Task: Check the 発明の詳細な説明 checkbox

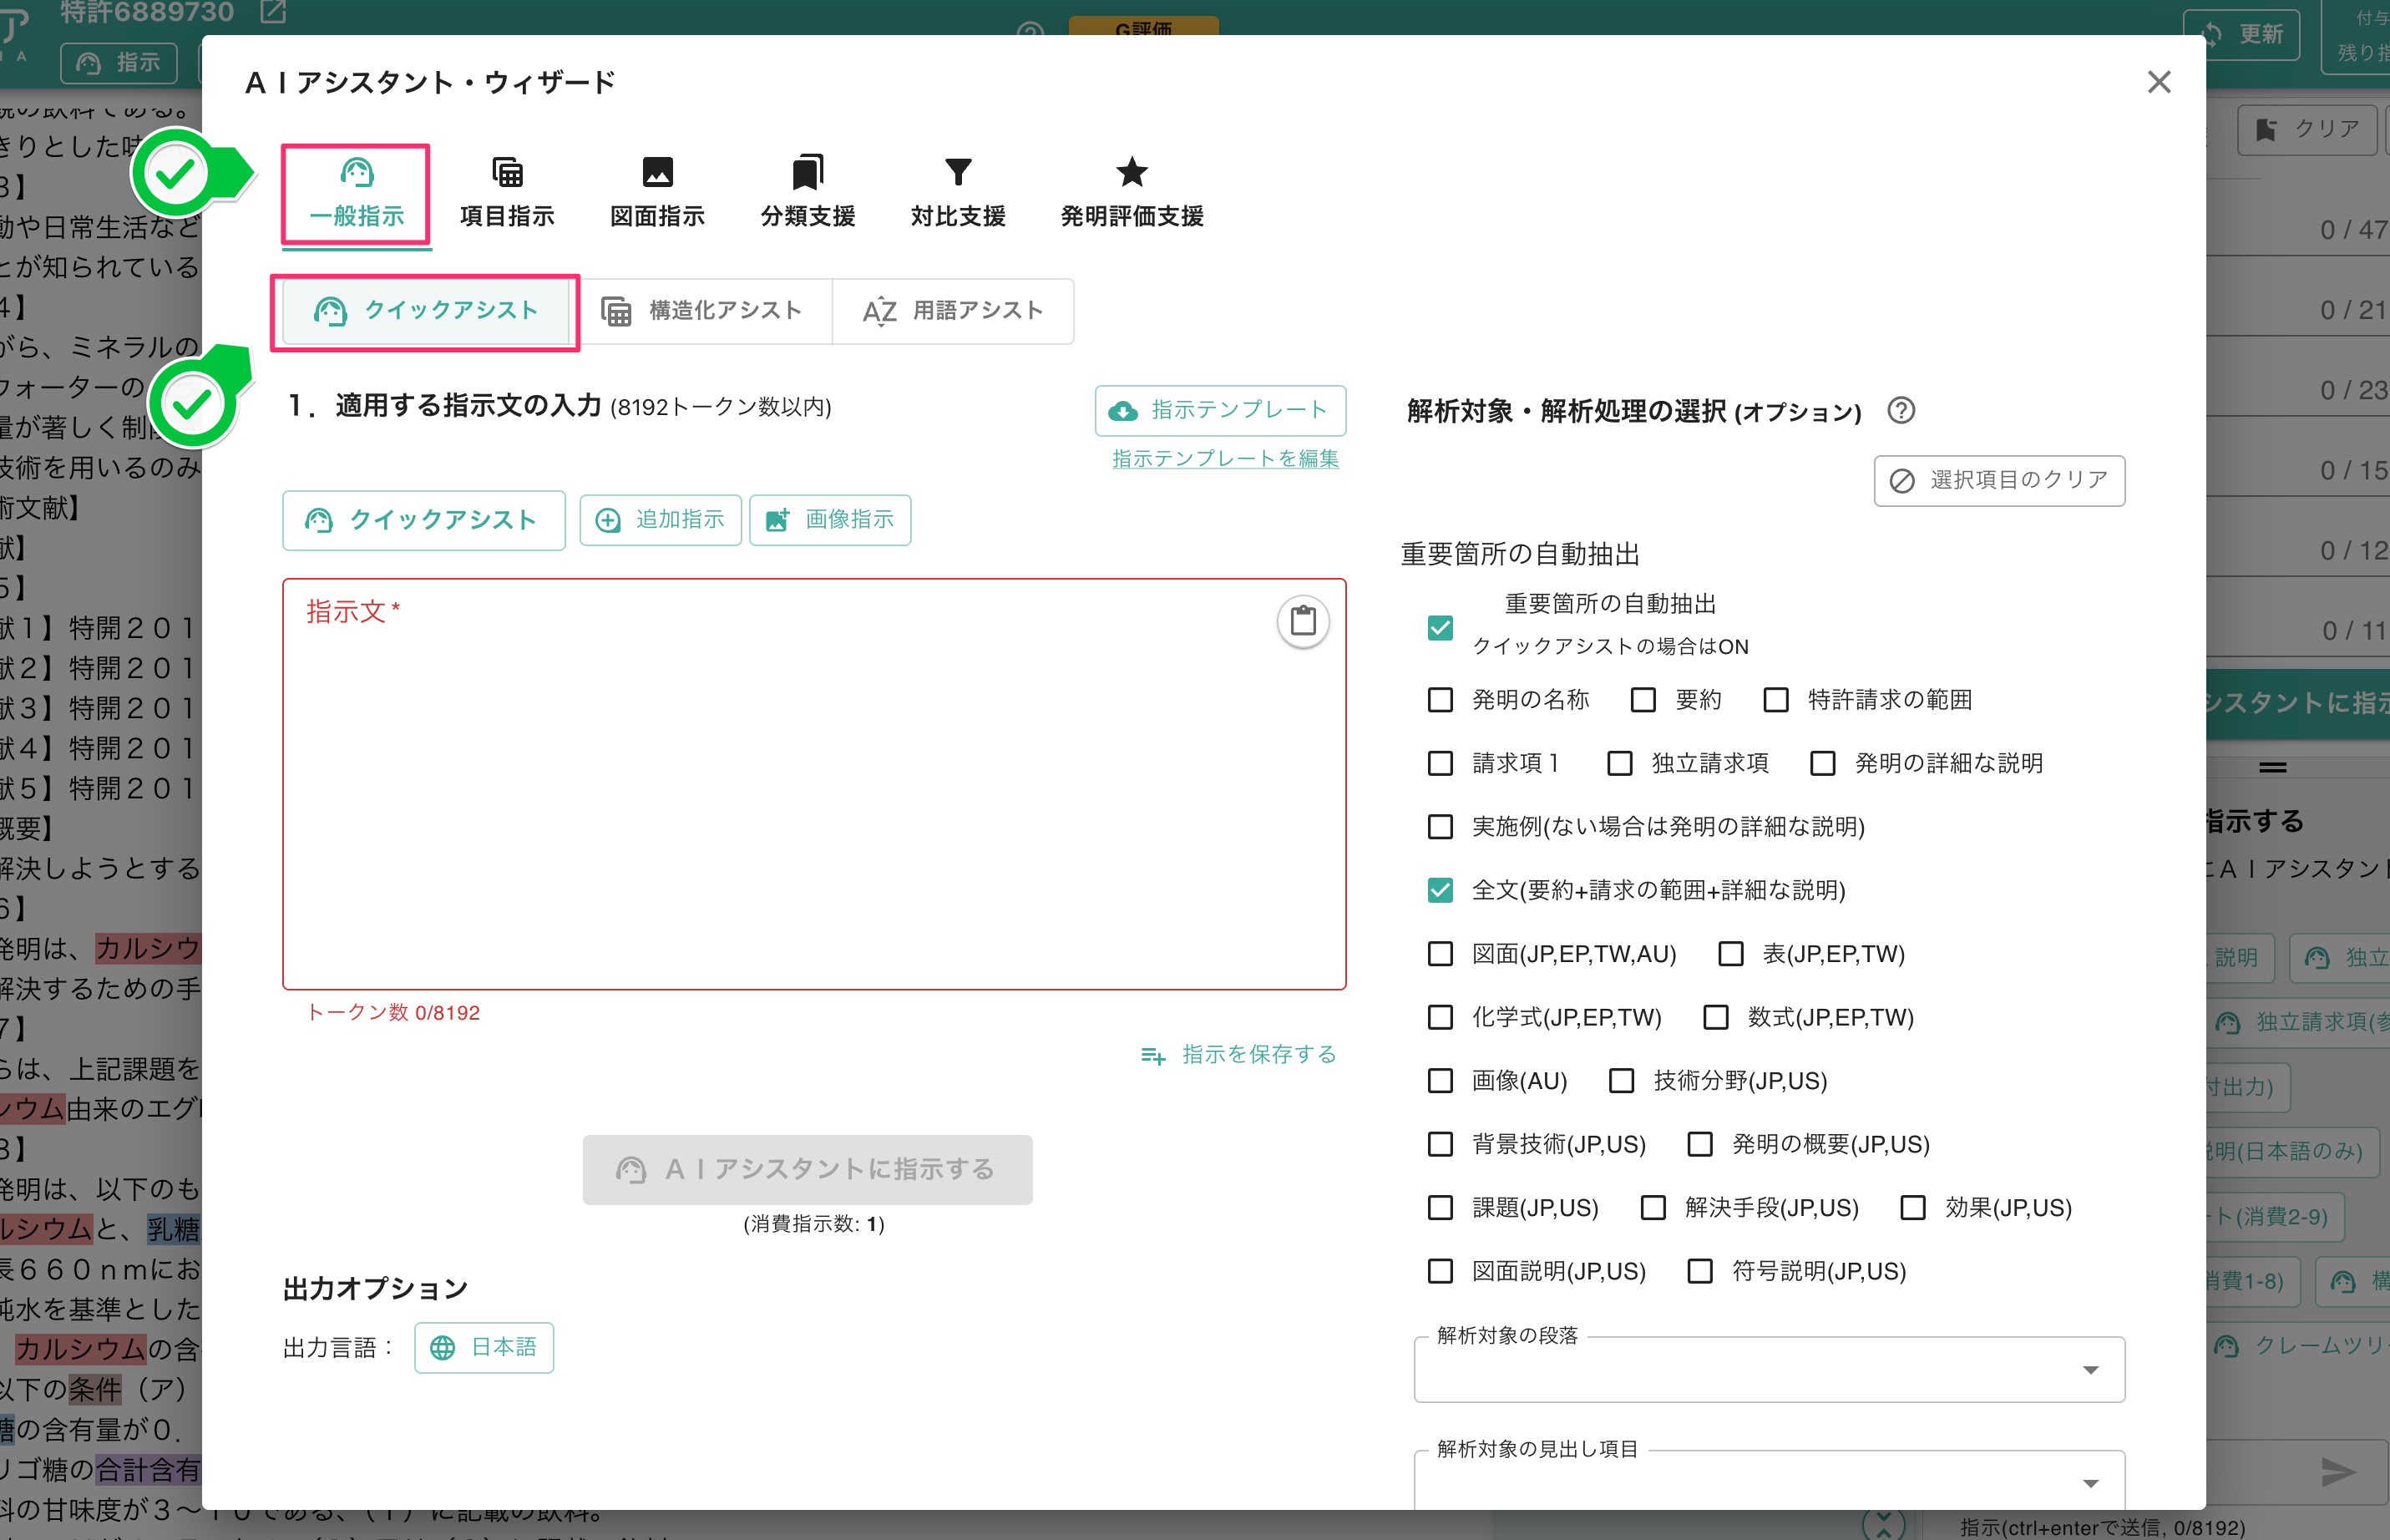Action: pos(1823,763)
